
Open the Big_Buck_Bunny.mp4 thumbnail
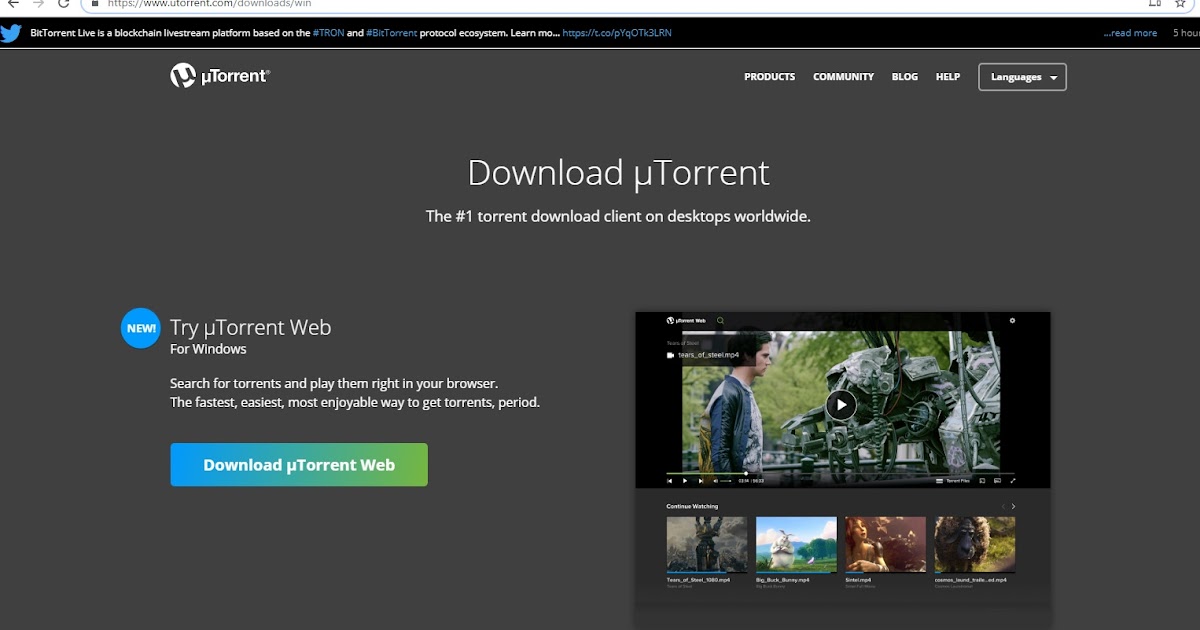click(x=796, y=544)
